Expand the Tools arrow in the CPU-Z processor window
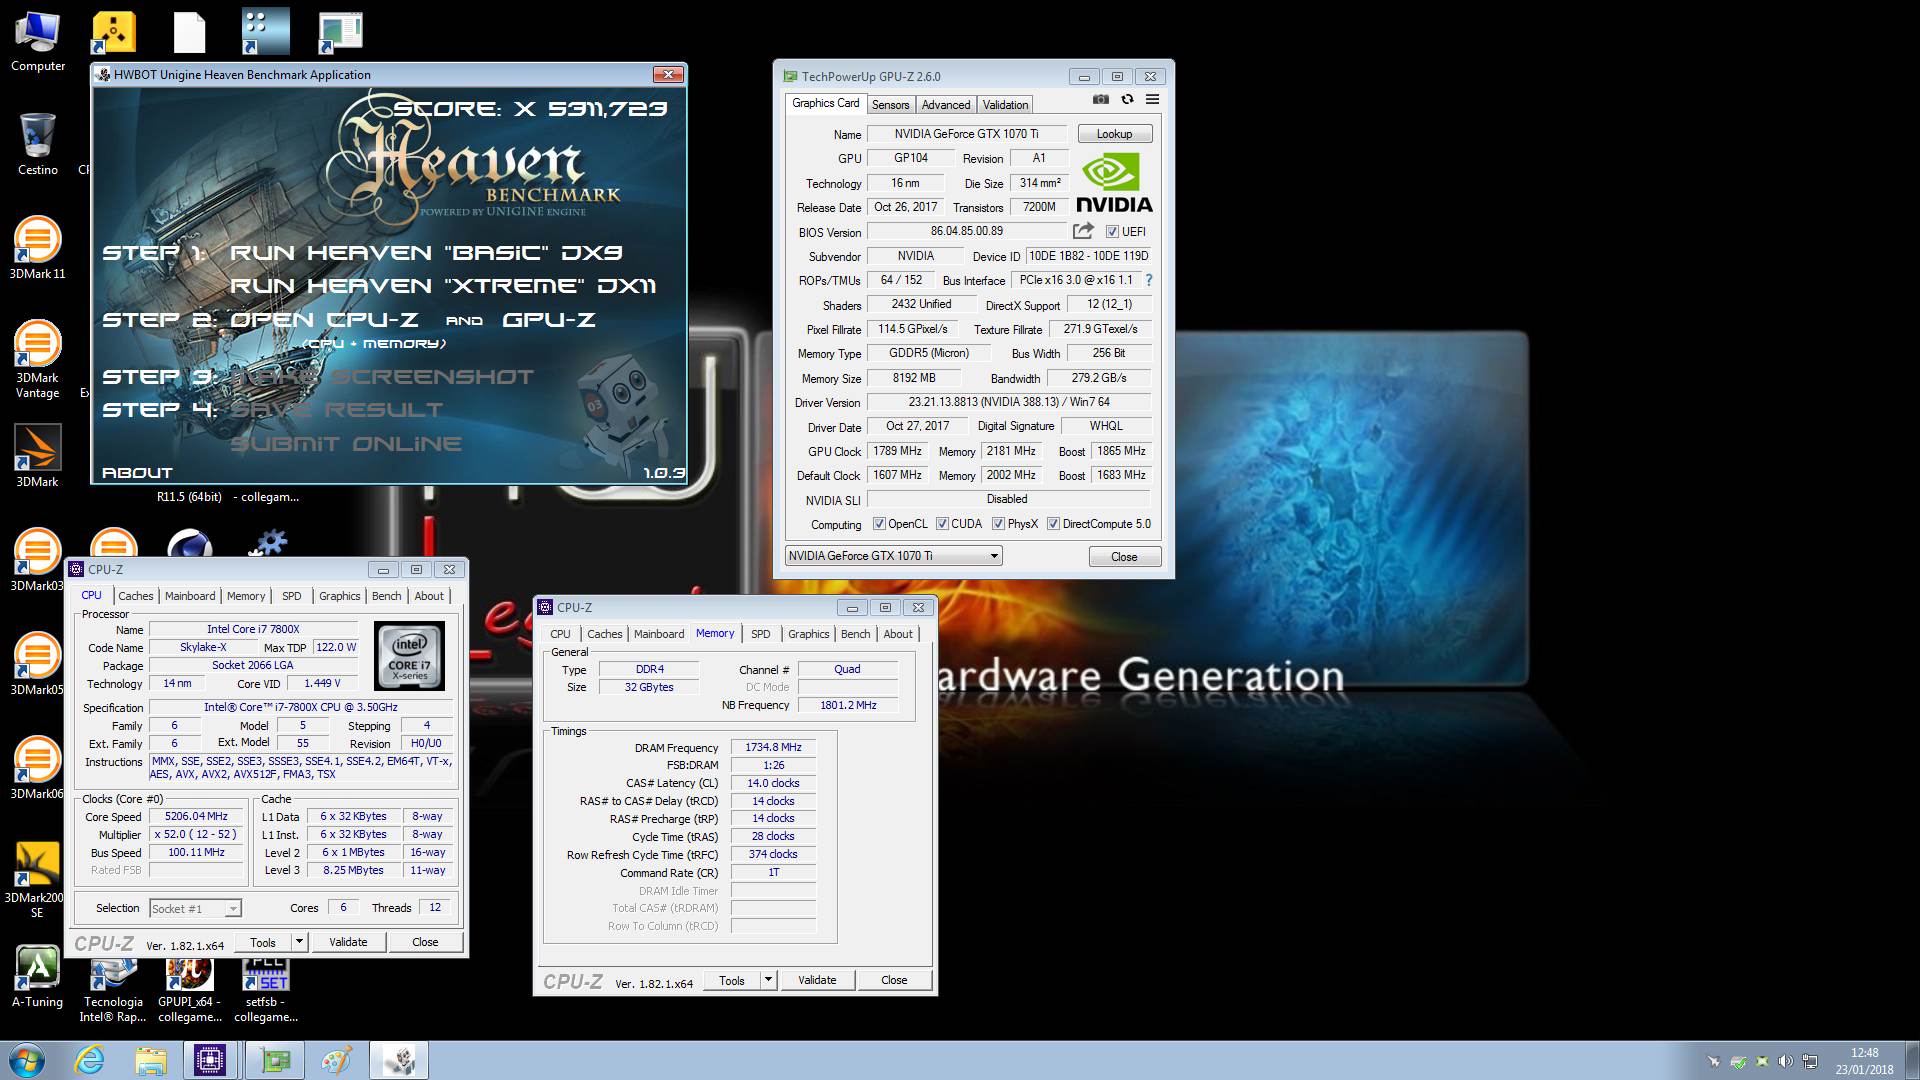The height and width of the screenshot is (1080, 1920). [x=298, y=942]
